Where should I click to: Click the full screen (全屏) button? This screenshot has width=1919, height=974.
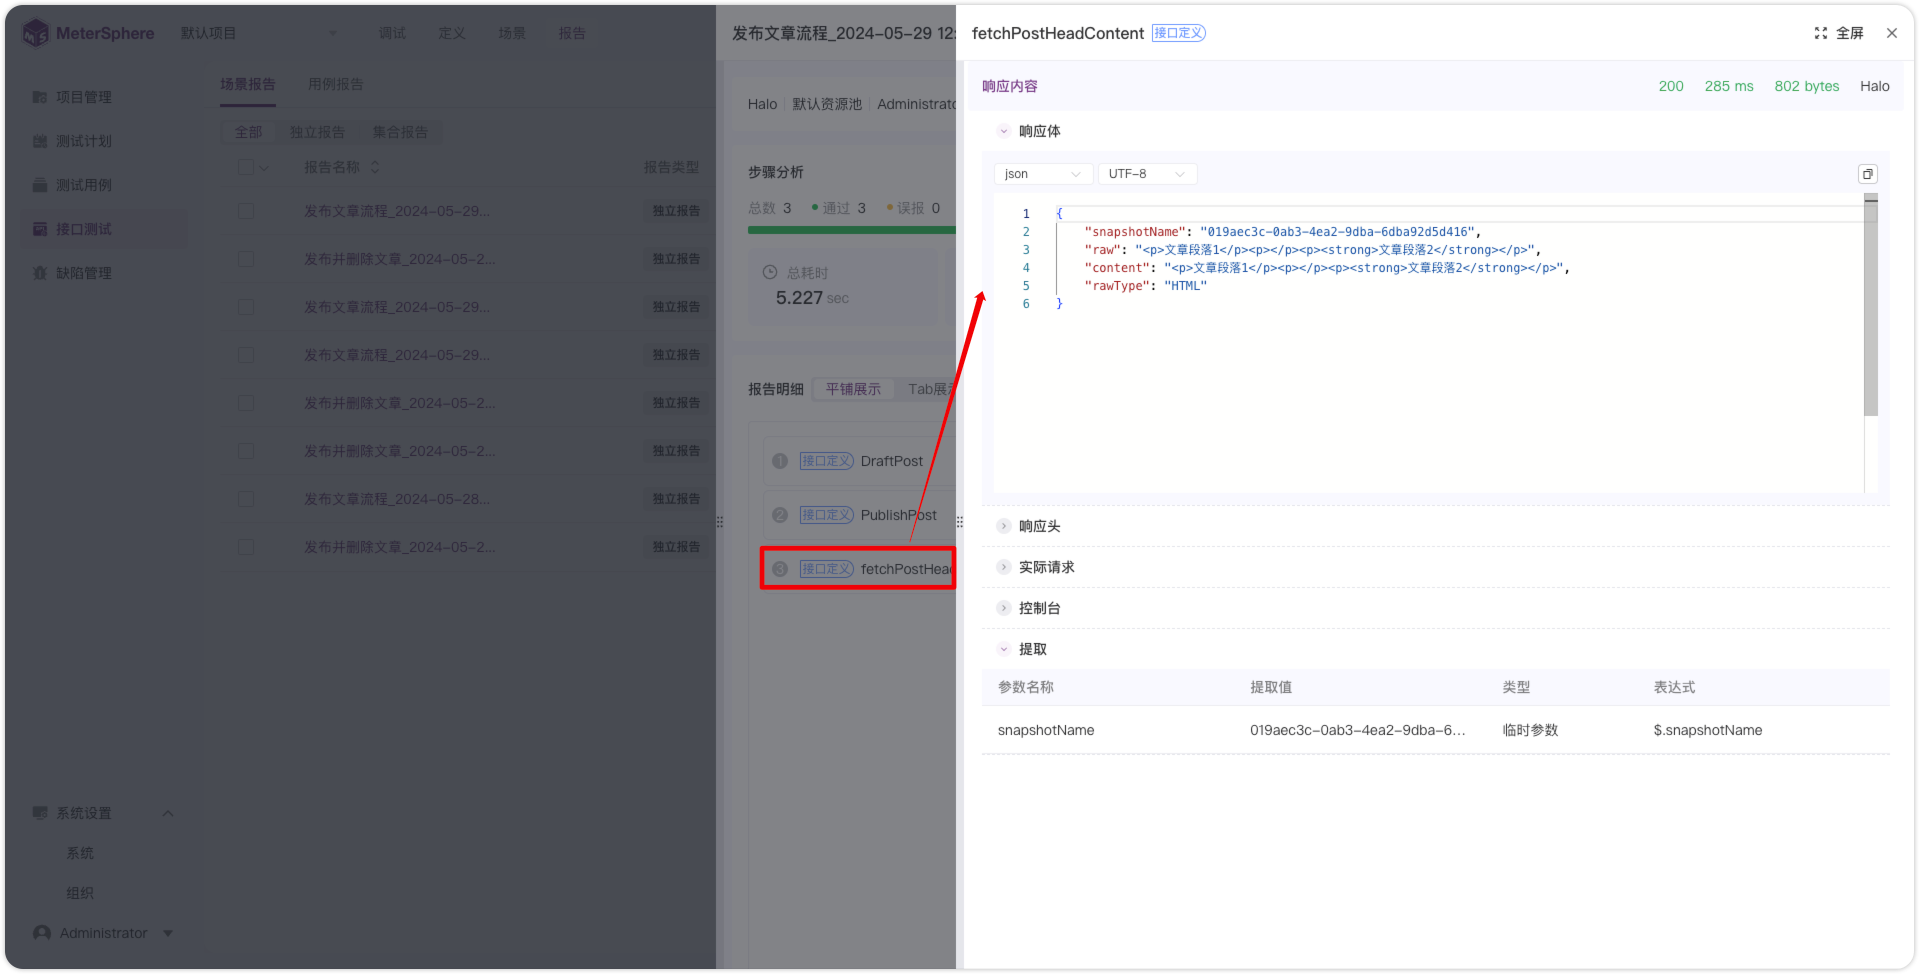[1839, 33]
